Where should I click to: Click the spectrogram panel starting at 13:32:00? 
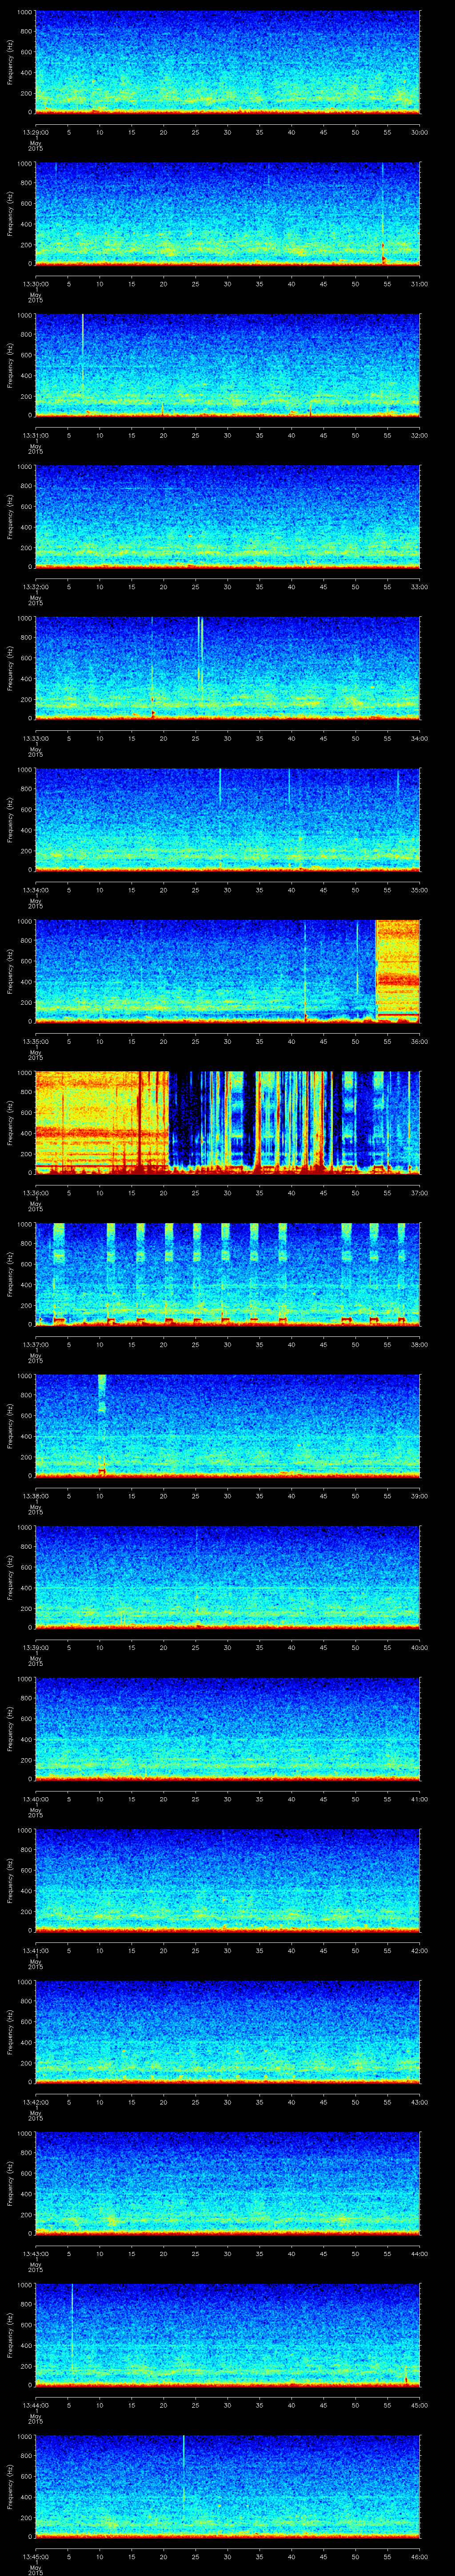(x=227, y=516)
